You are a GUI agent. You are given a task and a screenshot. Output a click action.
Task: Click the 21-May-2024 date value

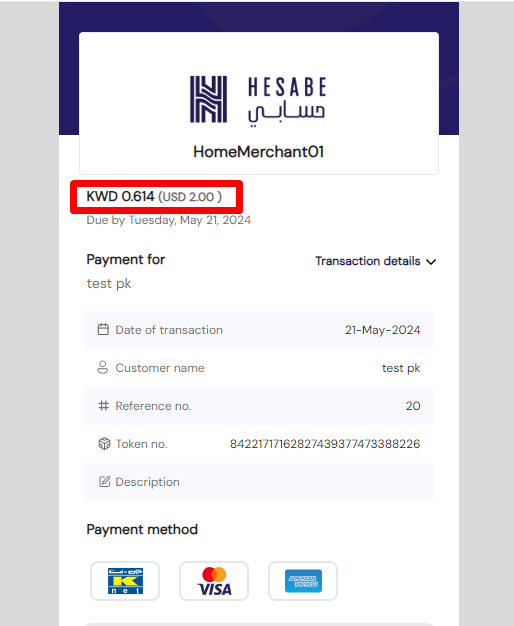pyautogui.click(x=382, y=330)
